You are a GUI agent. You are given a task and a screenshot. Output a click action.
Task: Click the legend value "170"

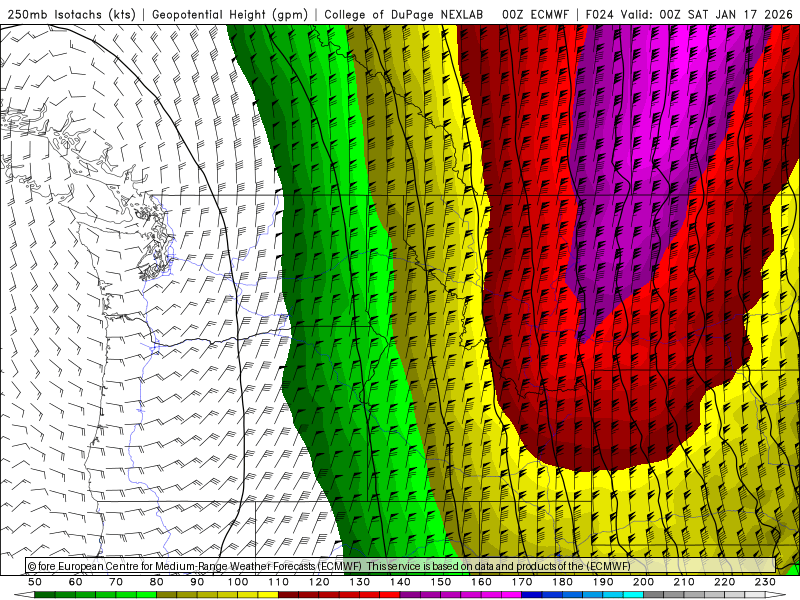click(x=521, y=582)
